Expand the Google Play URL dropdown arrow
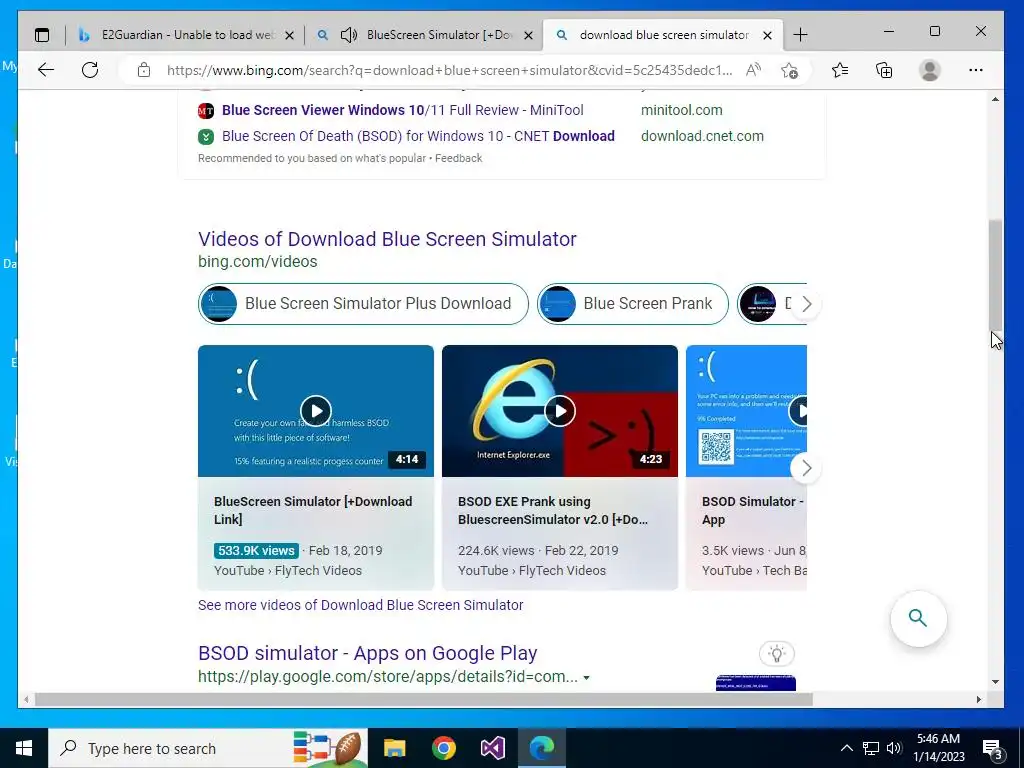The height and width of the screenshot is (768, 1024). tap(586, 677)
